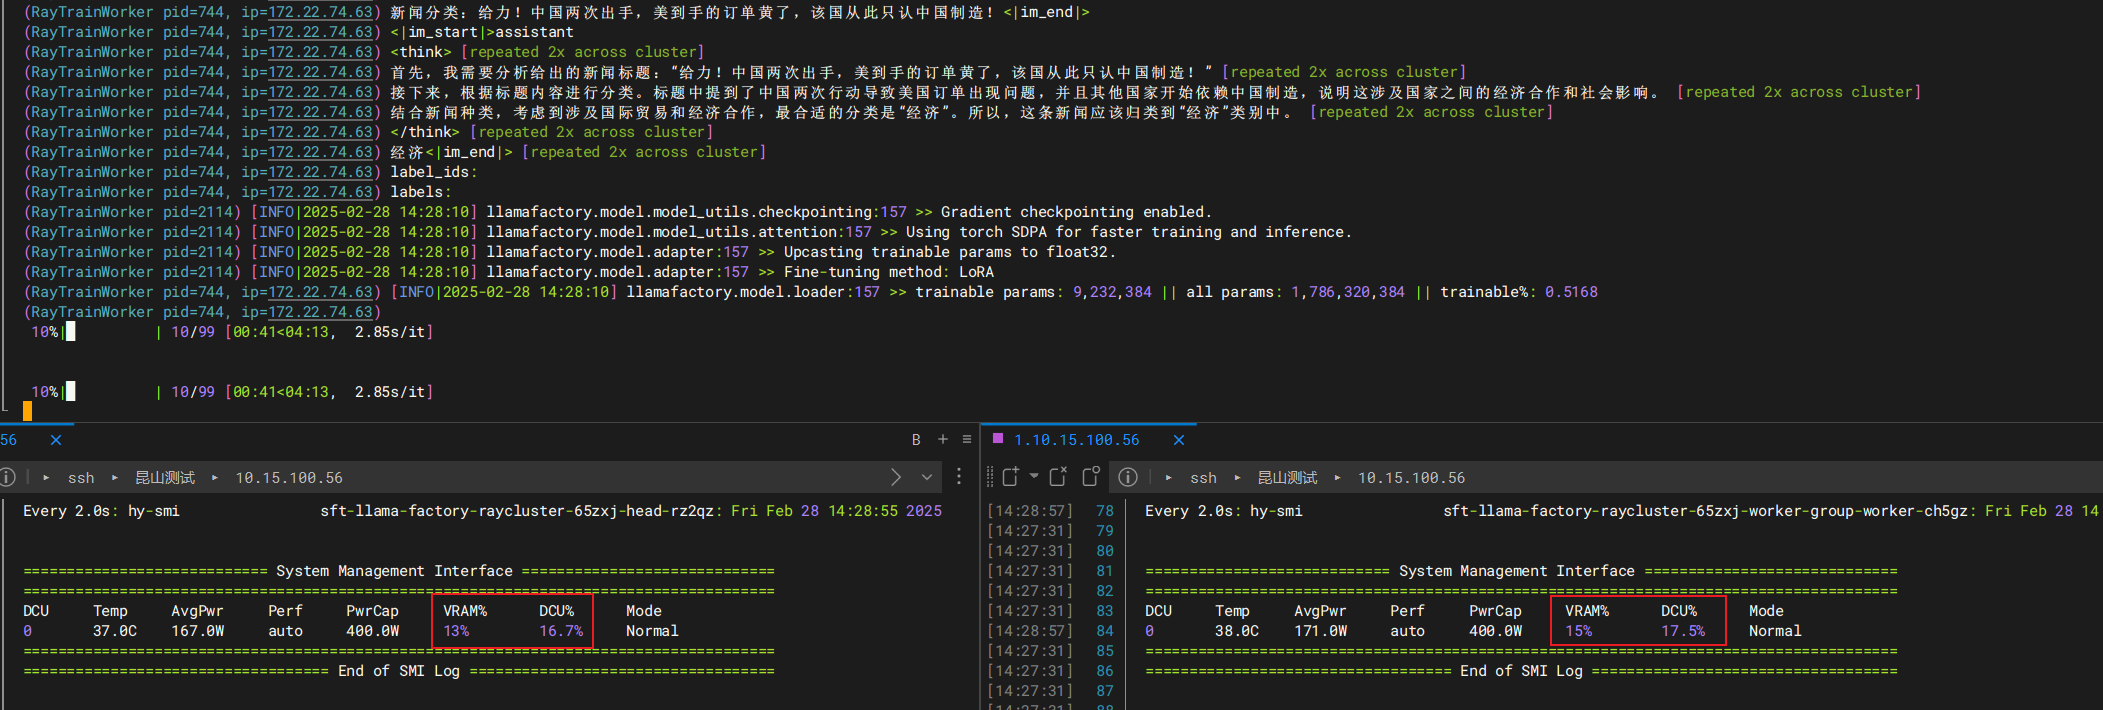Select 10.15.100.56 breadcrumb in the left pane
This screenshot has height=710, width=2103.
289,478
